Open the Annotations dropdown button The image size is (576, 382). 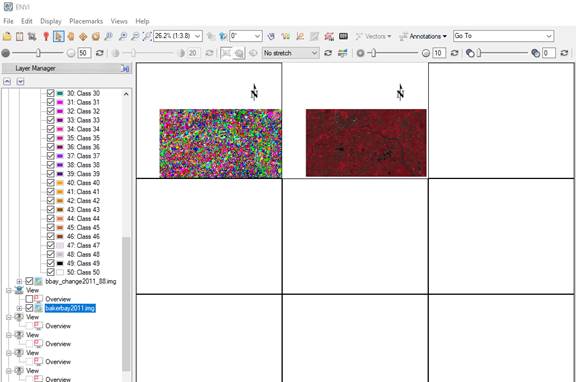pyautogui.click(x=423, y=36)
